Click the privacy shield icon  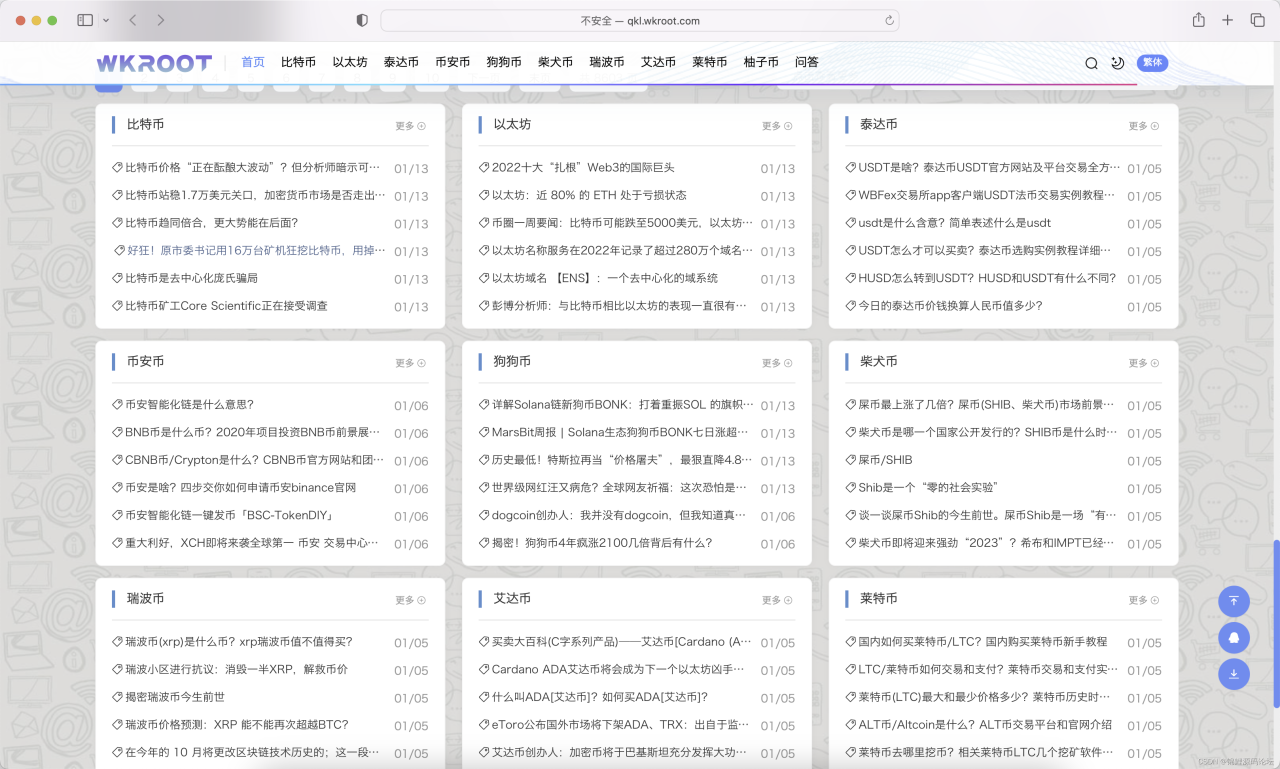362,20
